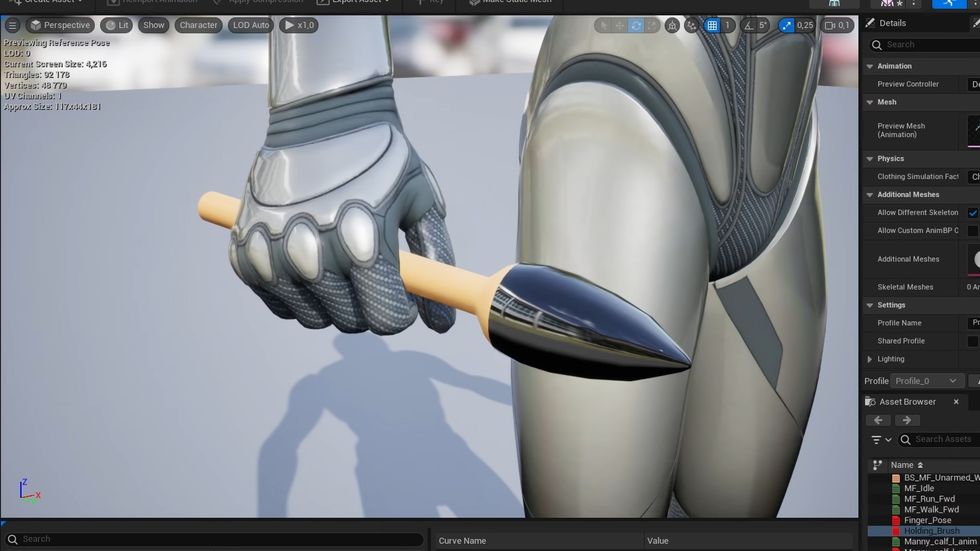980x551 pixels.
Task: Click Make Static Mesh in top toolbar
Action: coord(510,2)
